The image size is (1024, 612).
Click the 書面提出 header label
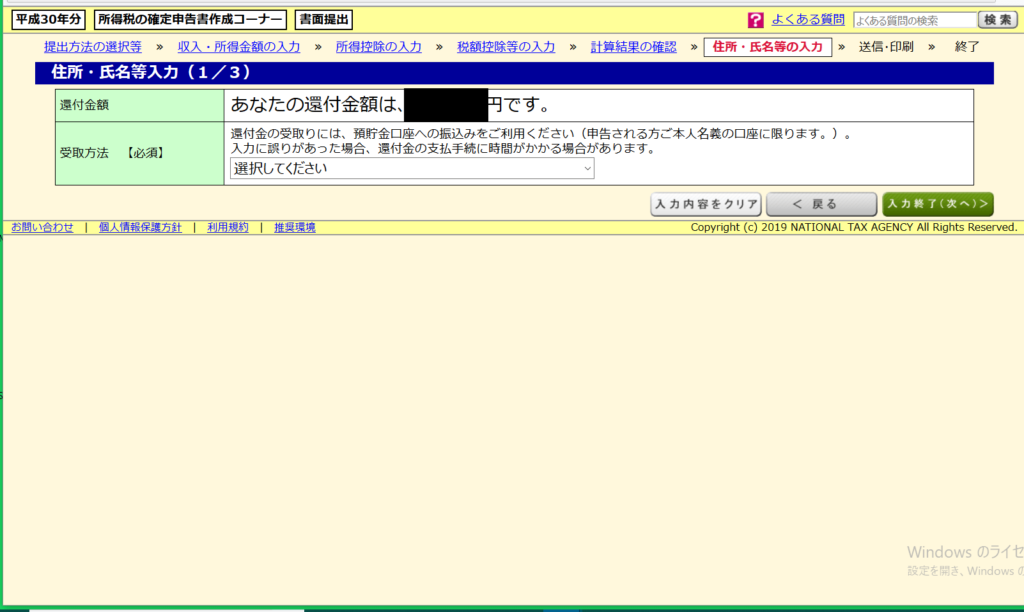pos(324,20)
